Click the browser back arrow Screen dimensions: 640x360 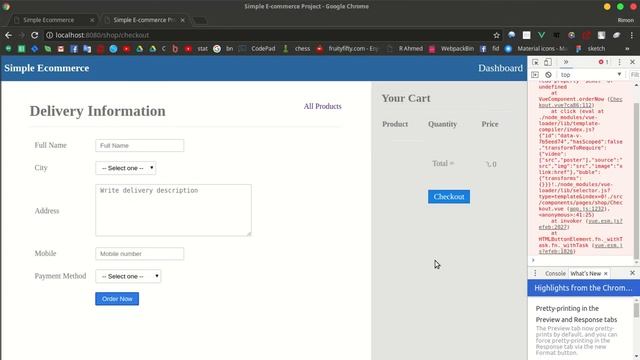point(8,35)
